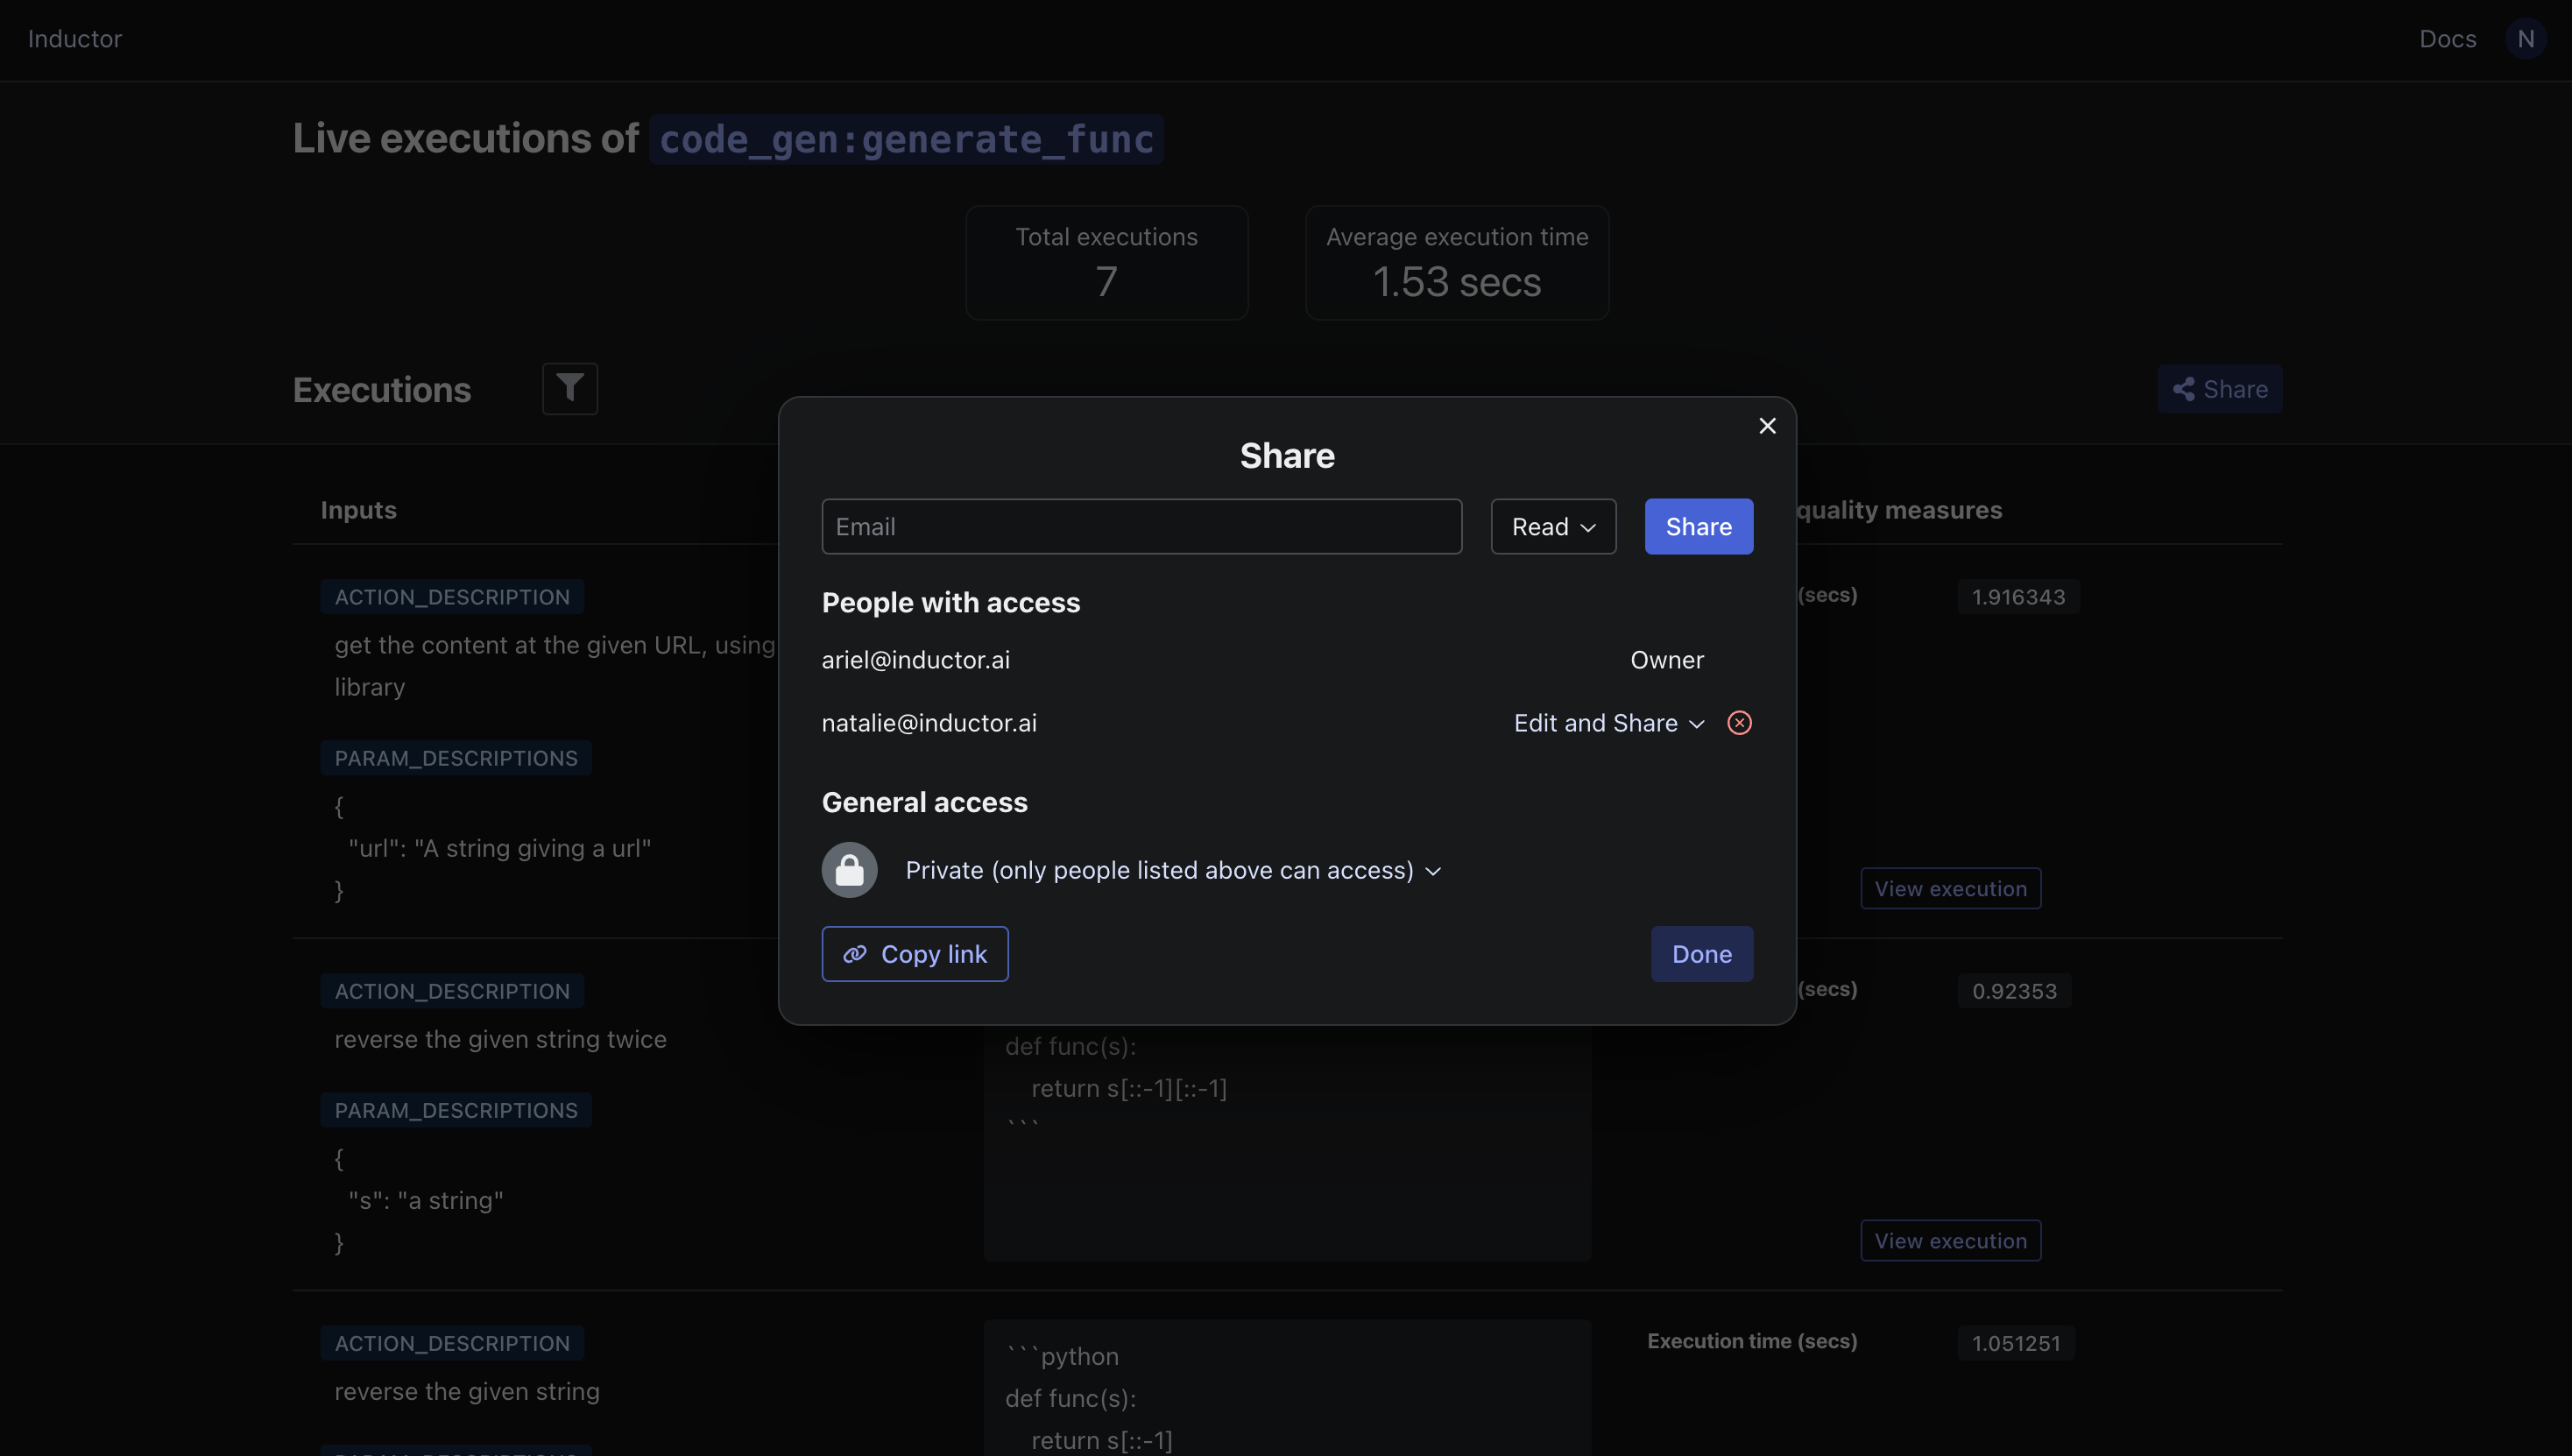View execution for the 0.92353 secs row
Screen dimensions: 2572x1456
[x=1950, y=1240]
